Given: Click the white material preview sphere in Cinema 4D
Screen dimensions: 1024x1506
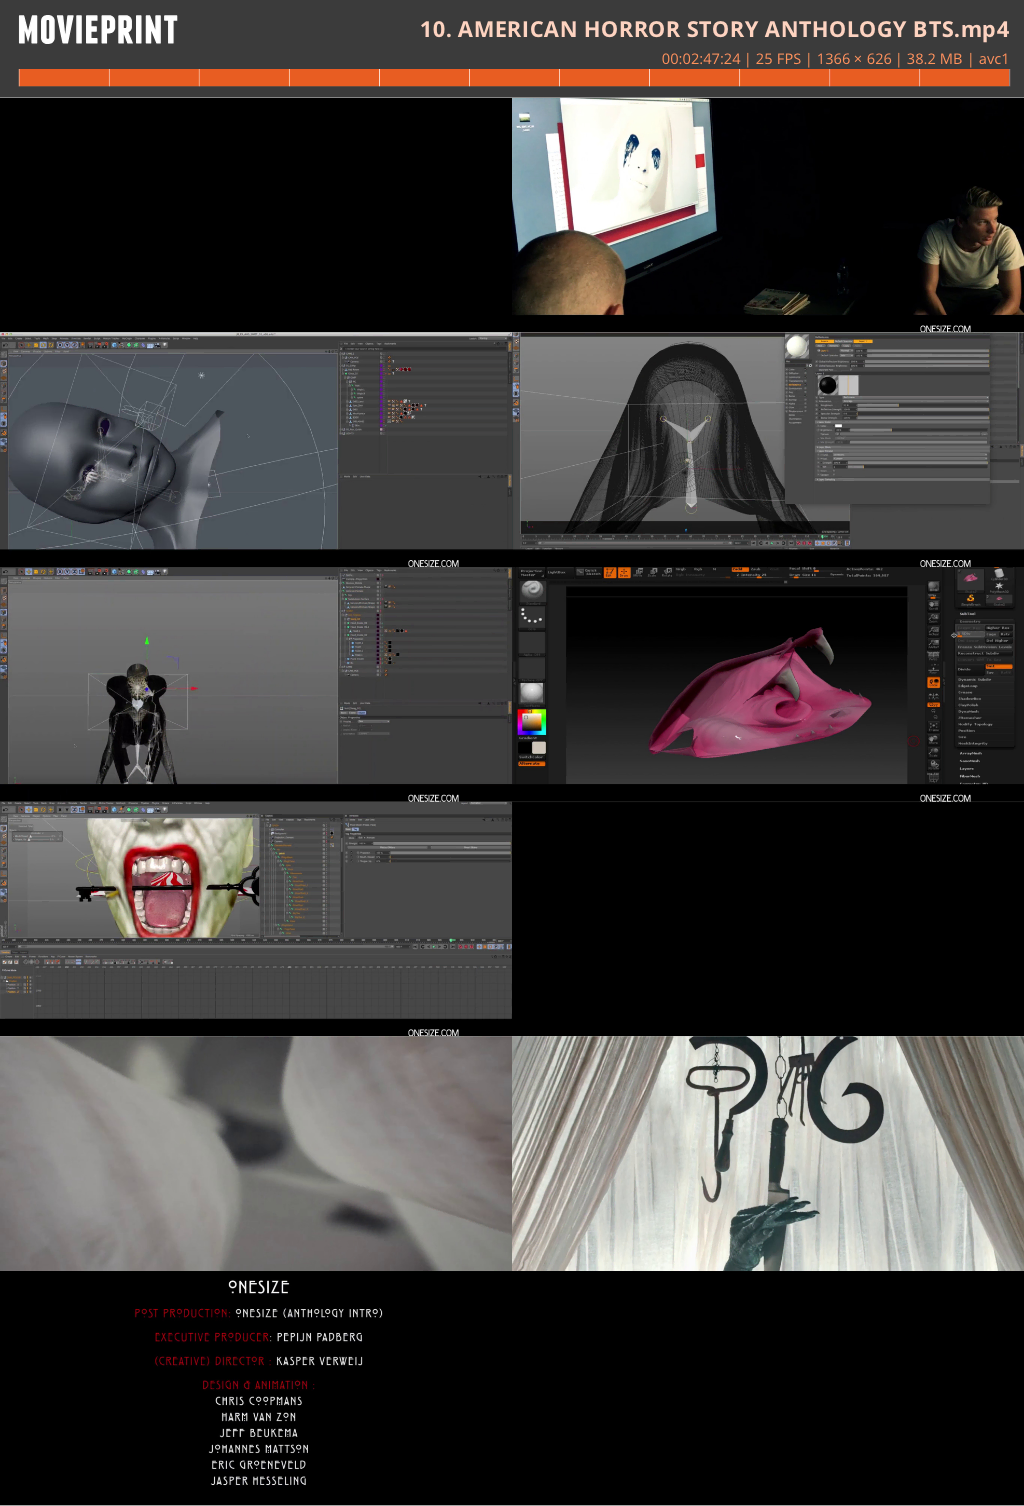Looking at the screenshot, I should (x=797, y=347).
